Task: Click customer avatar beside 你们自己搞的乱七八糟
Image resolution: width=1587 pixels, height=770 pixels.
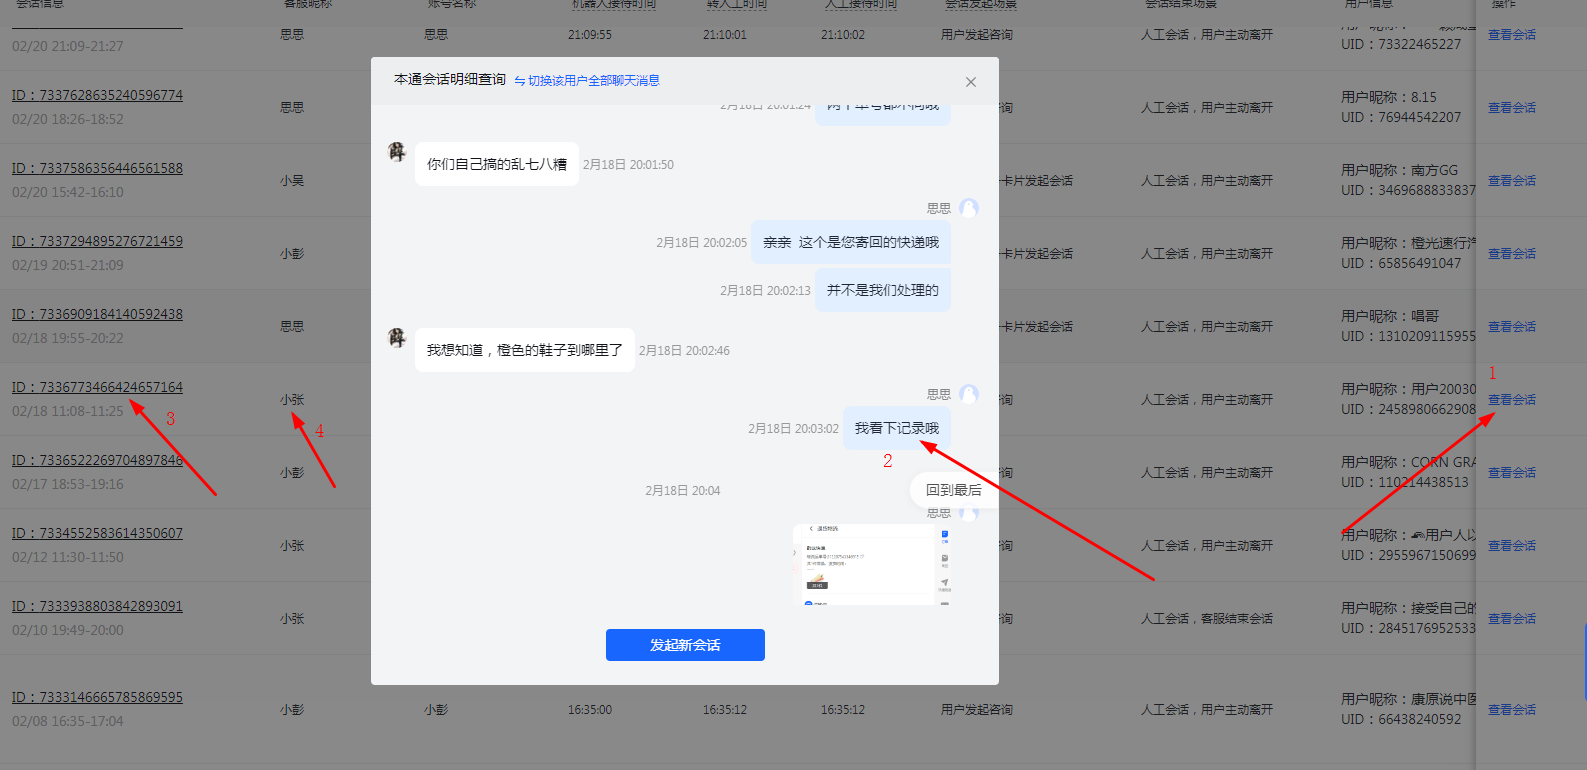Action: (397, 152)
